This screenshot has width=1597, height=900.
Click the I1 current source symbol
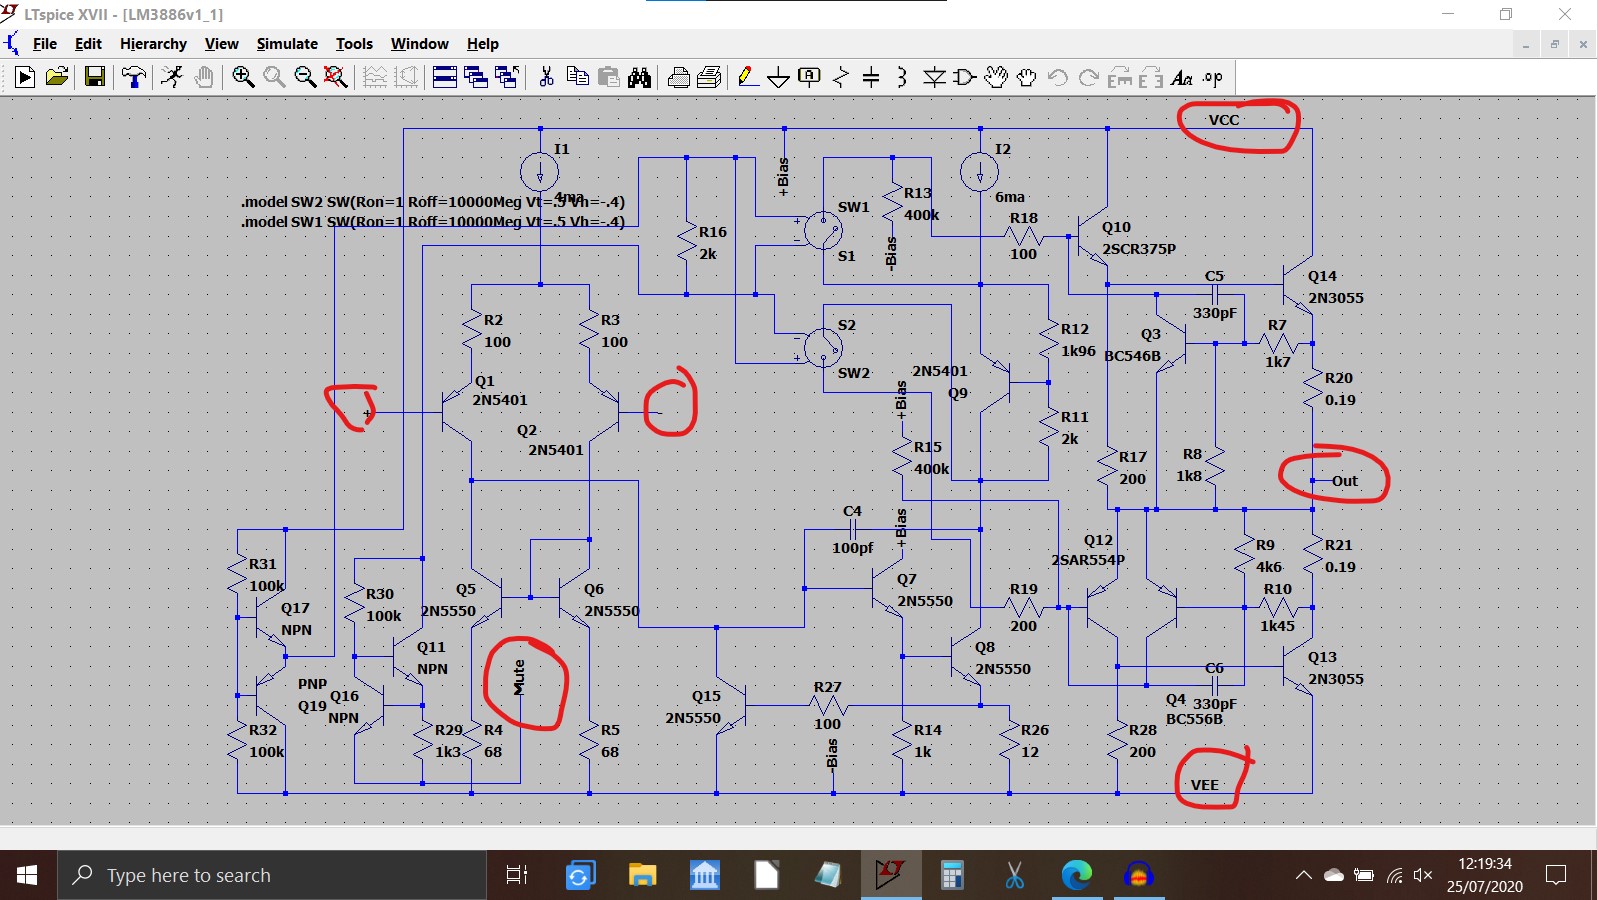tap(540, 171)
